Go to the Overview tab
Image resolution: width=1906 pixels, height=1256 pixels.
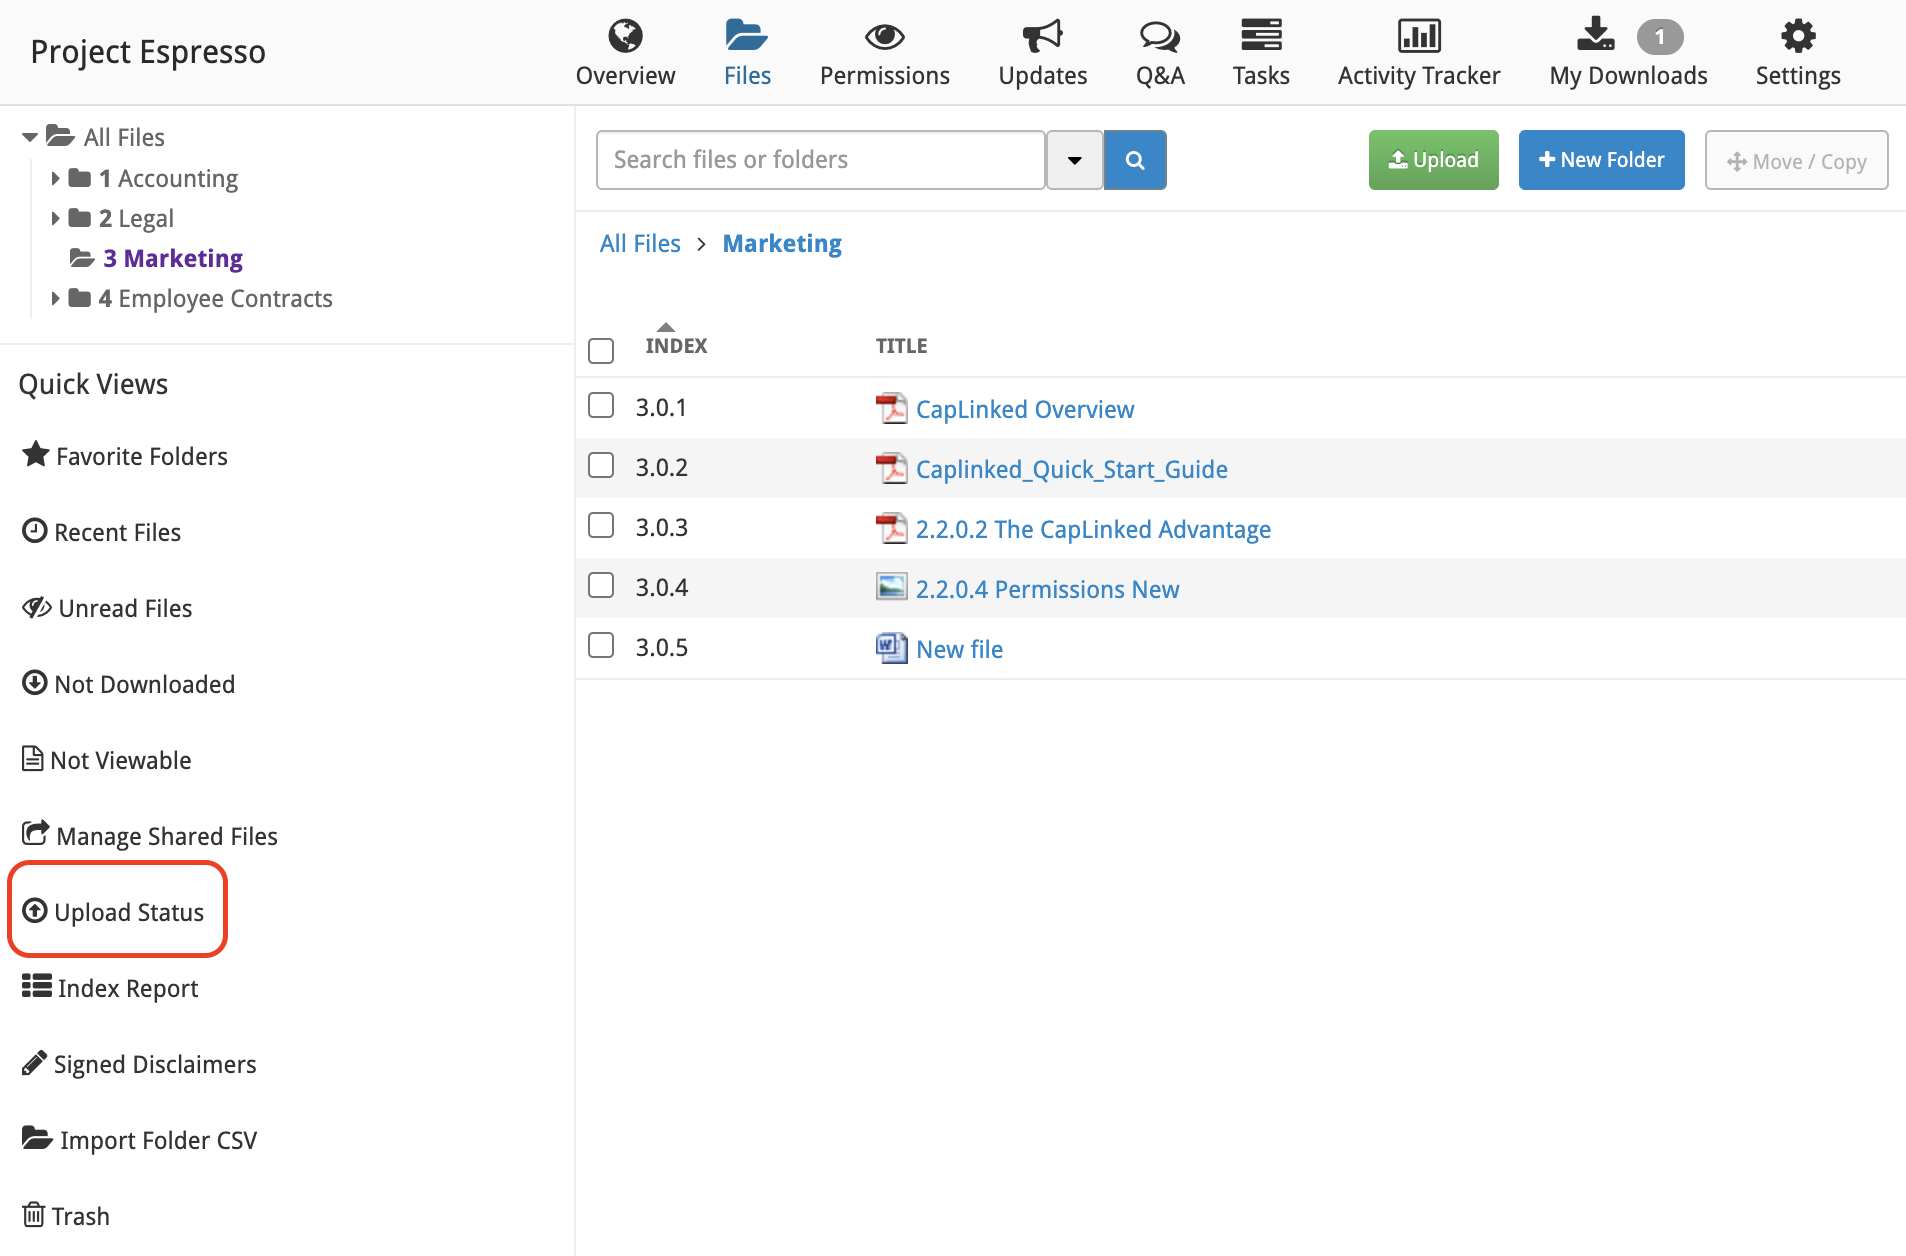(625, 53)
